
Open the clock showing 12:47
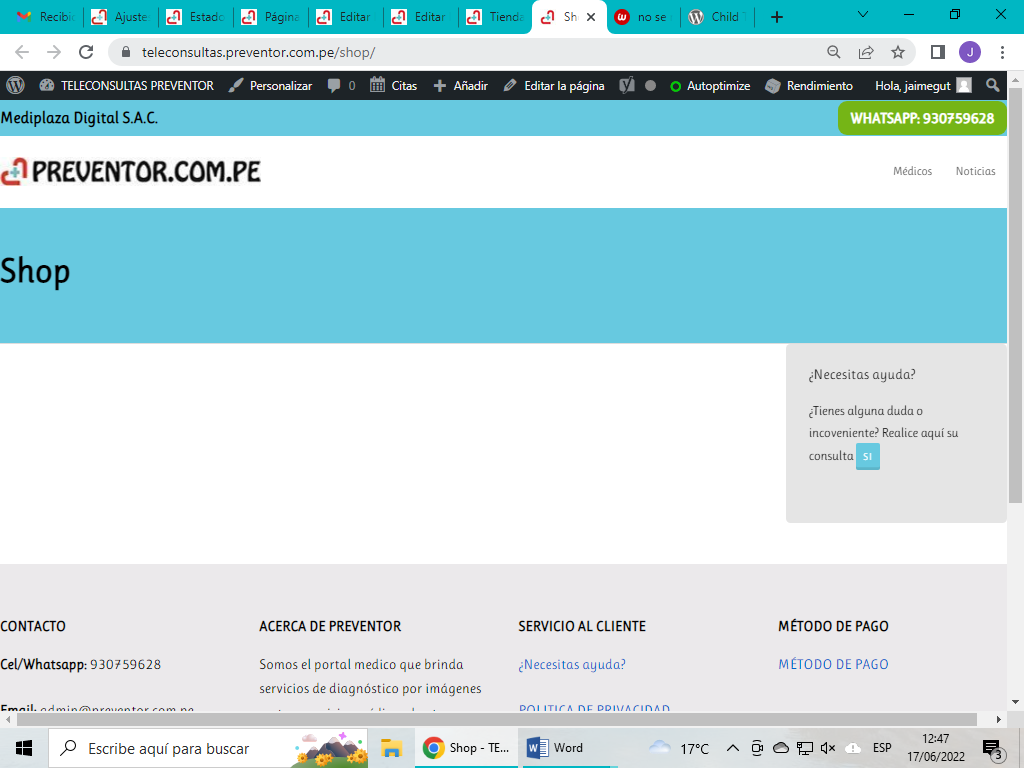click(x=935, y=748)
